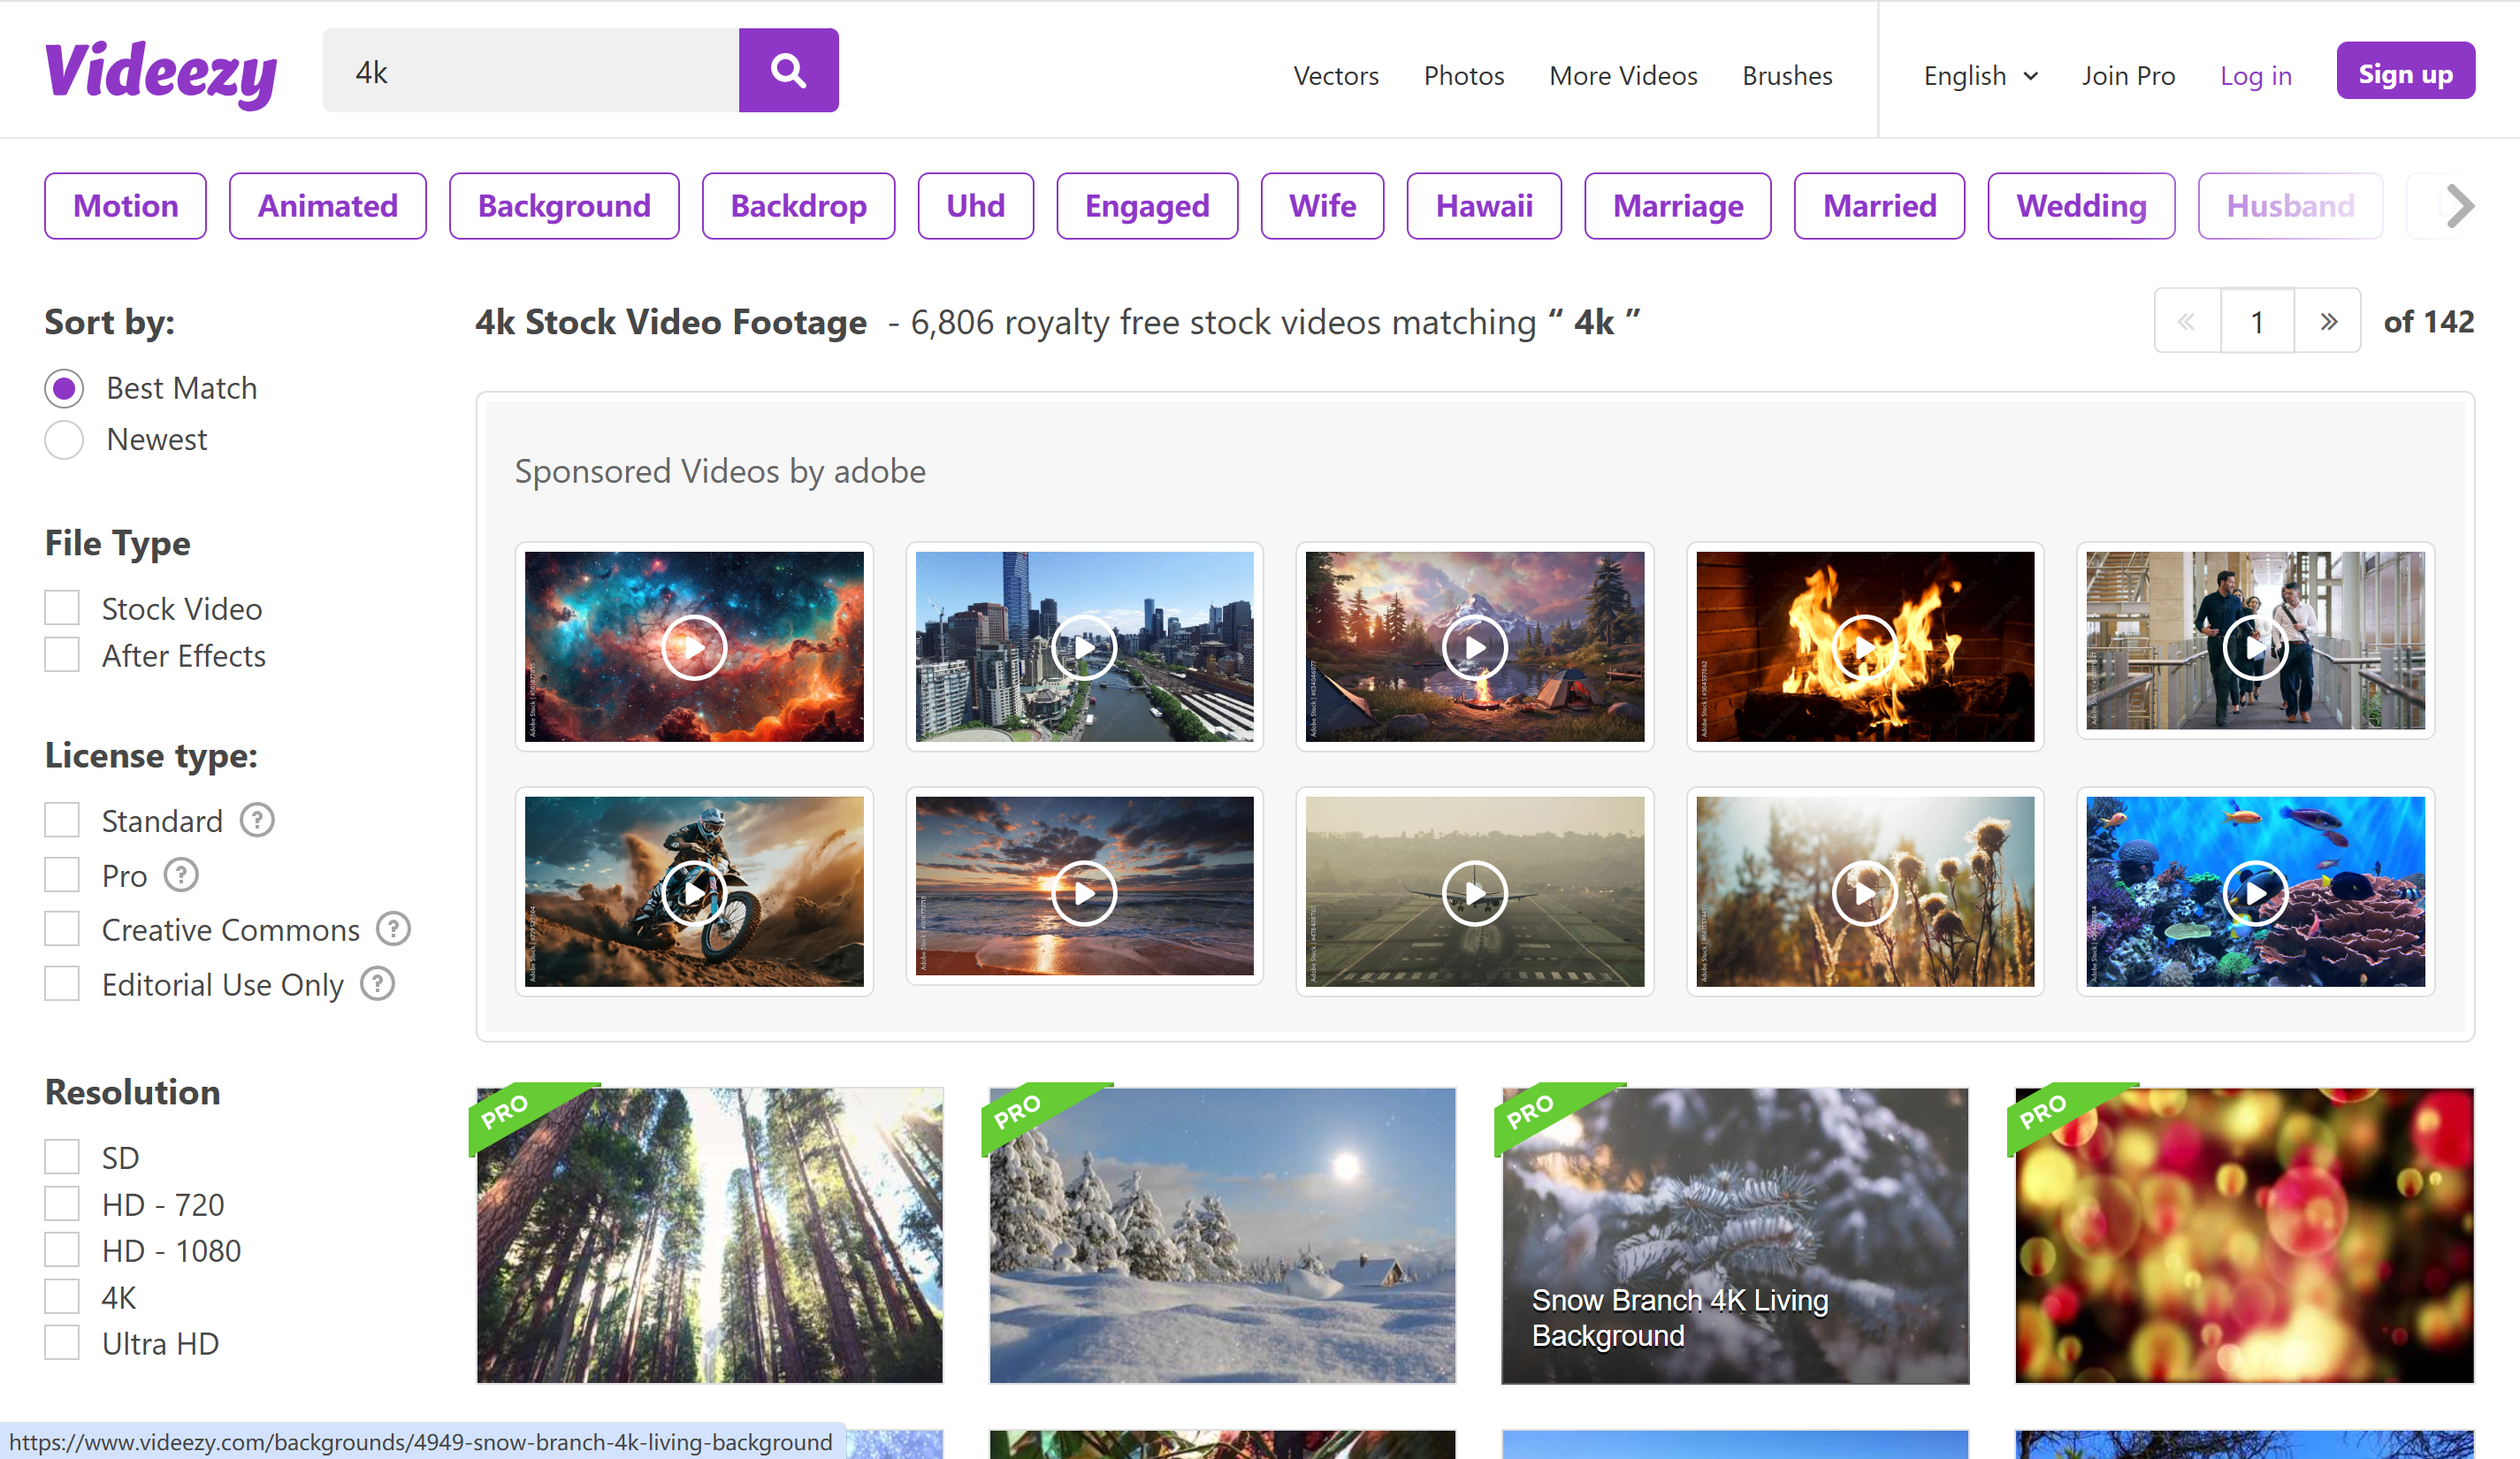Check the 4K resolution checkbox

pos(62,1297)
